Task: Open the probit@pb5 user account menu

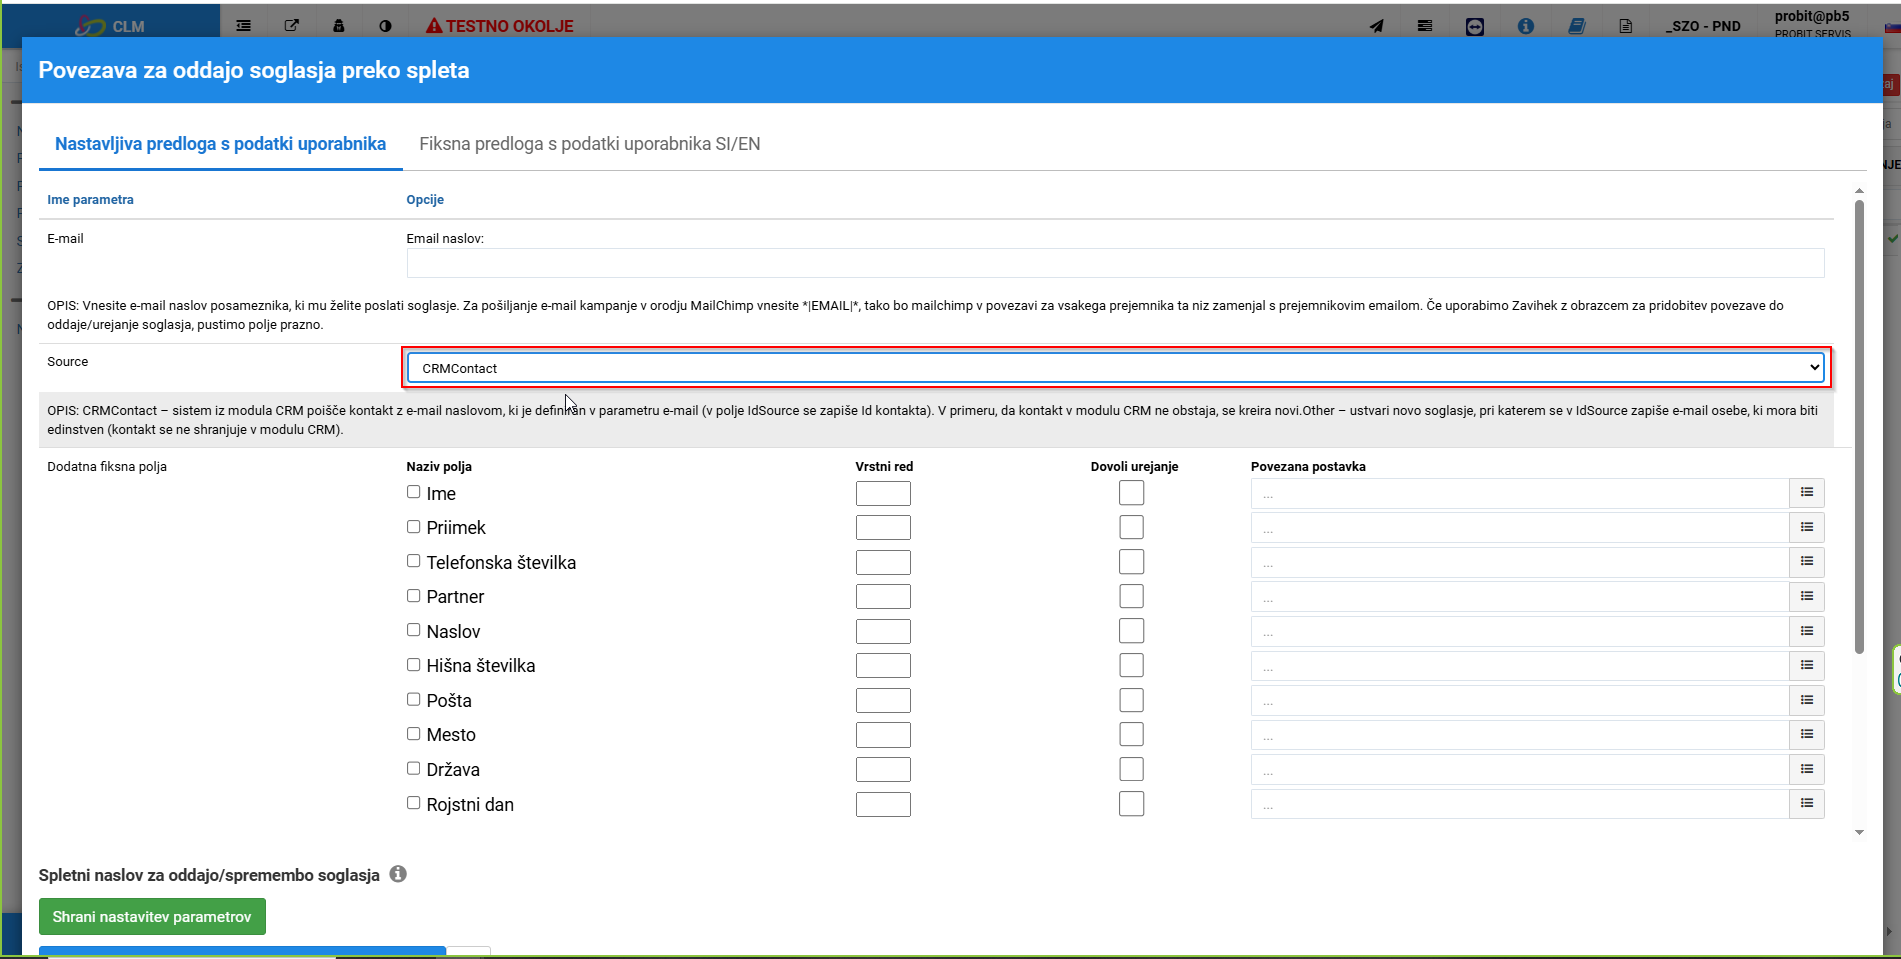Action: tap(1812, 24)
